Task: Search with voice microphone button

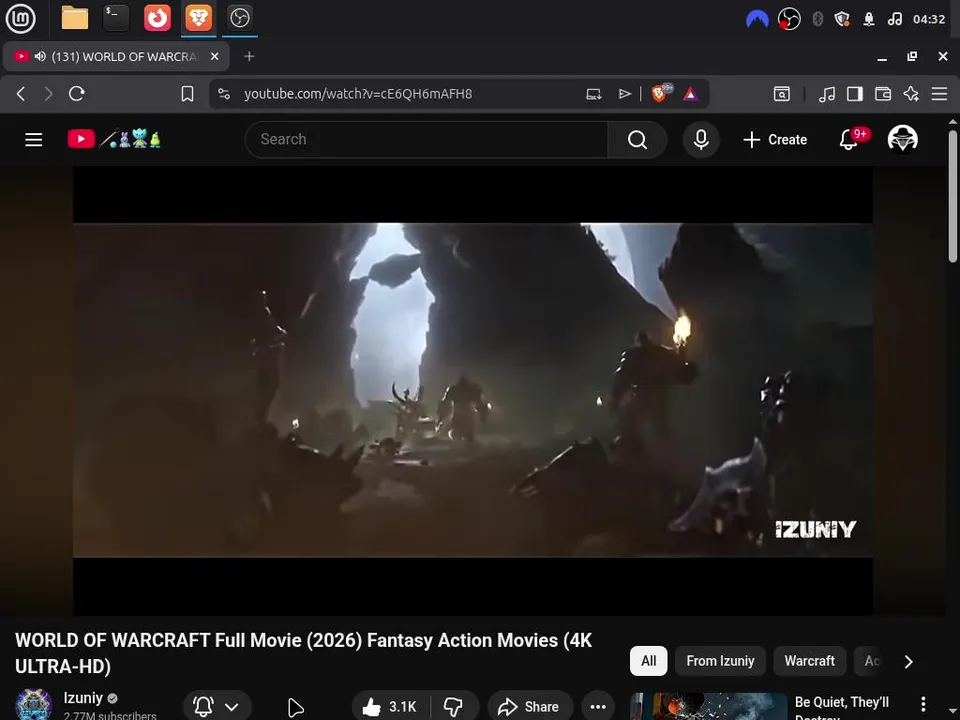Action: tap(701, 140)
